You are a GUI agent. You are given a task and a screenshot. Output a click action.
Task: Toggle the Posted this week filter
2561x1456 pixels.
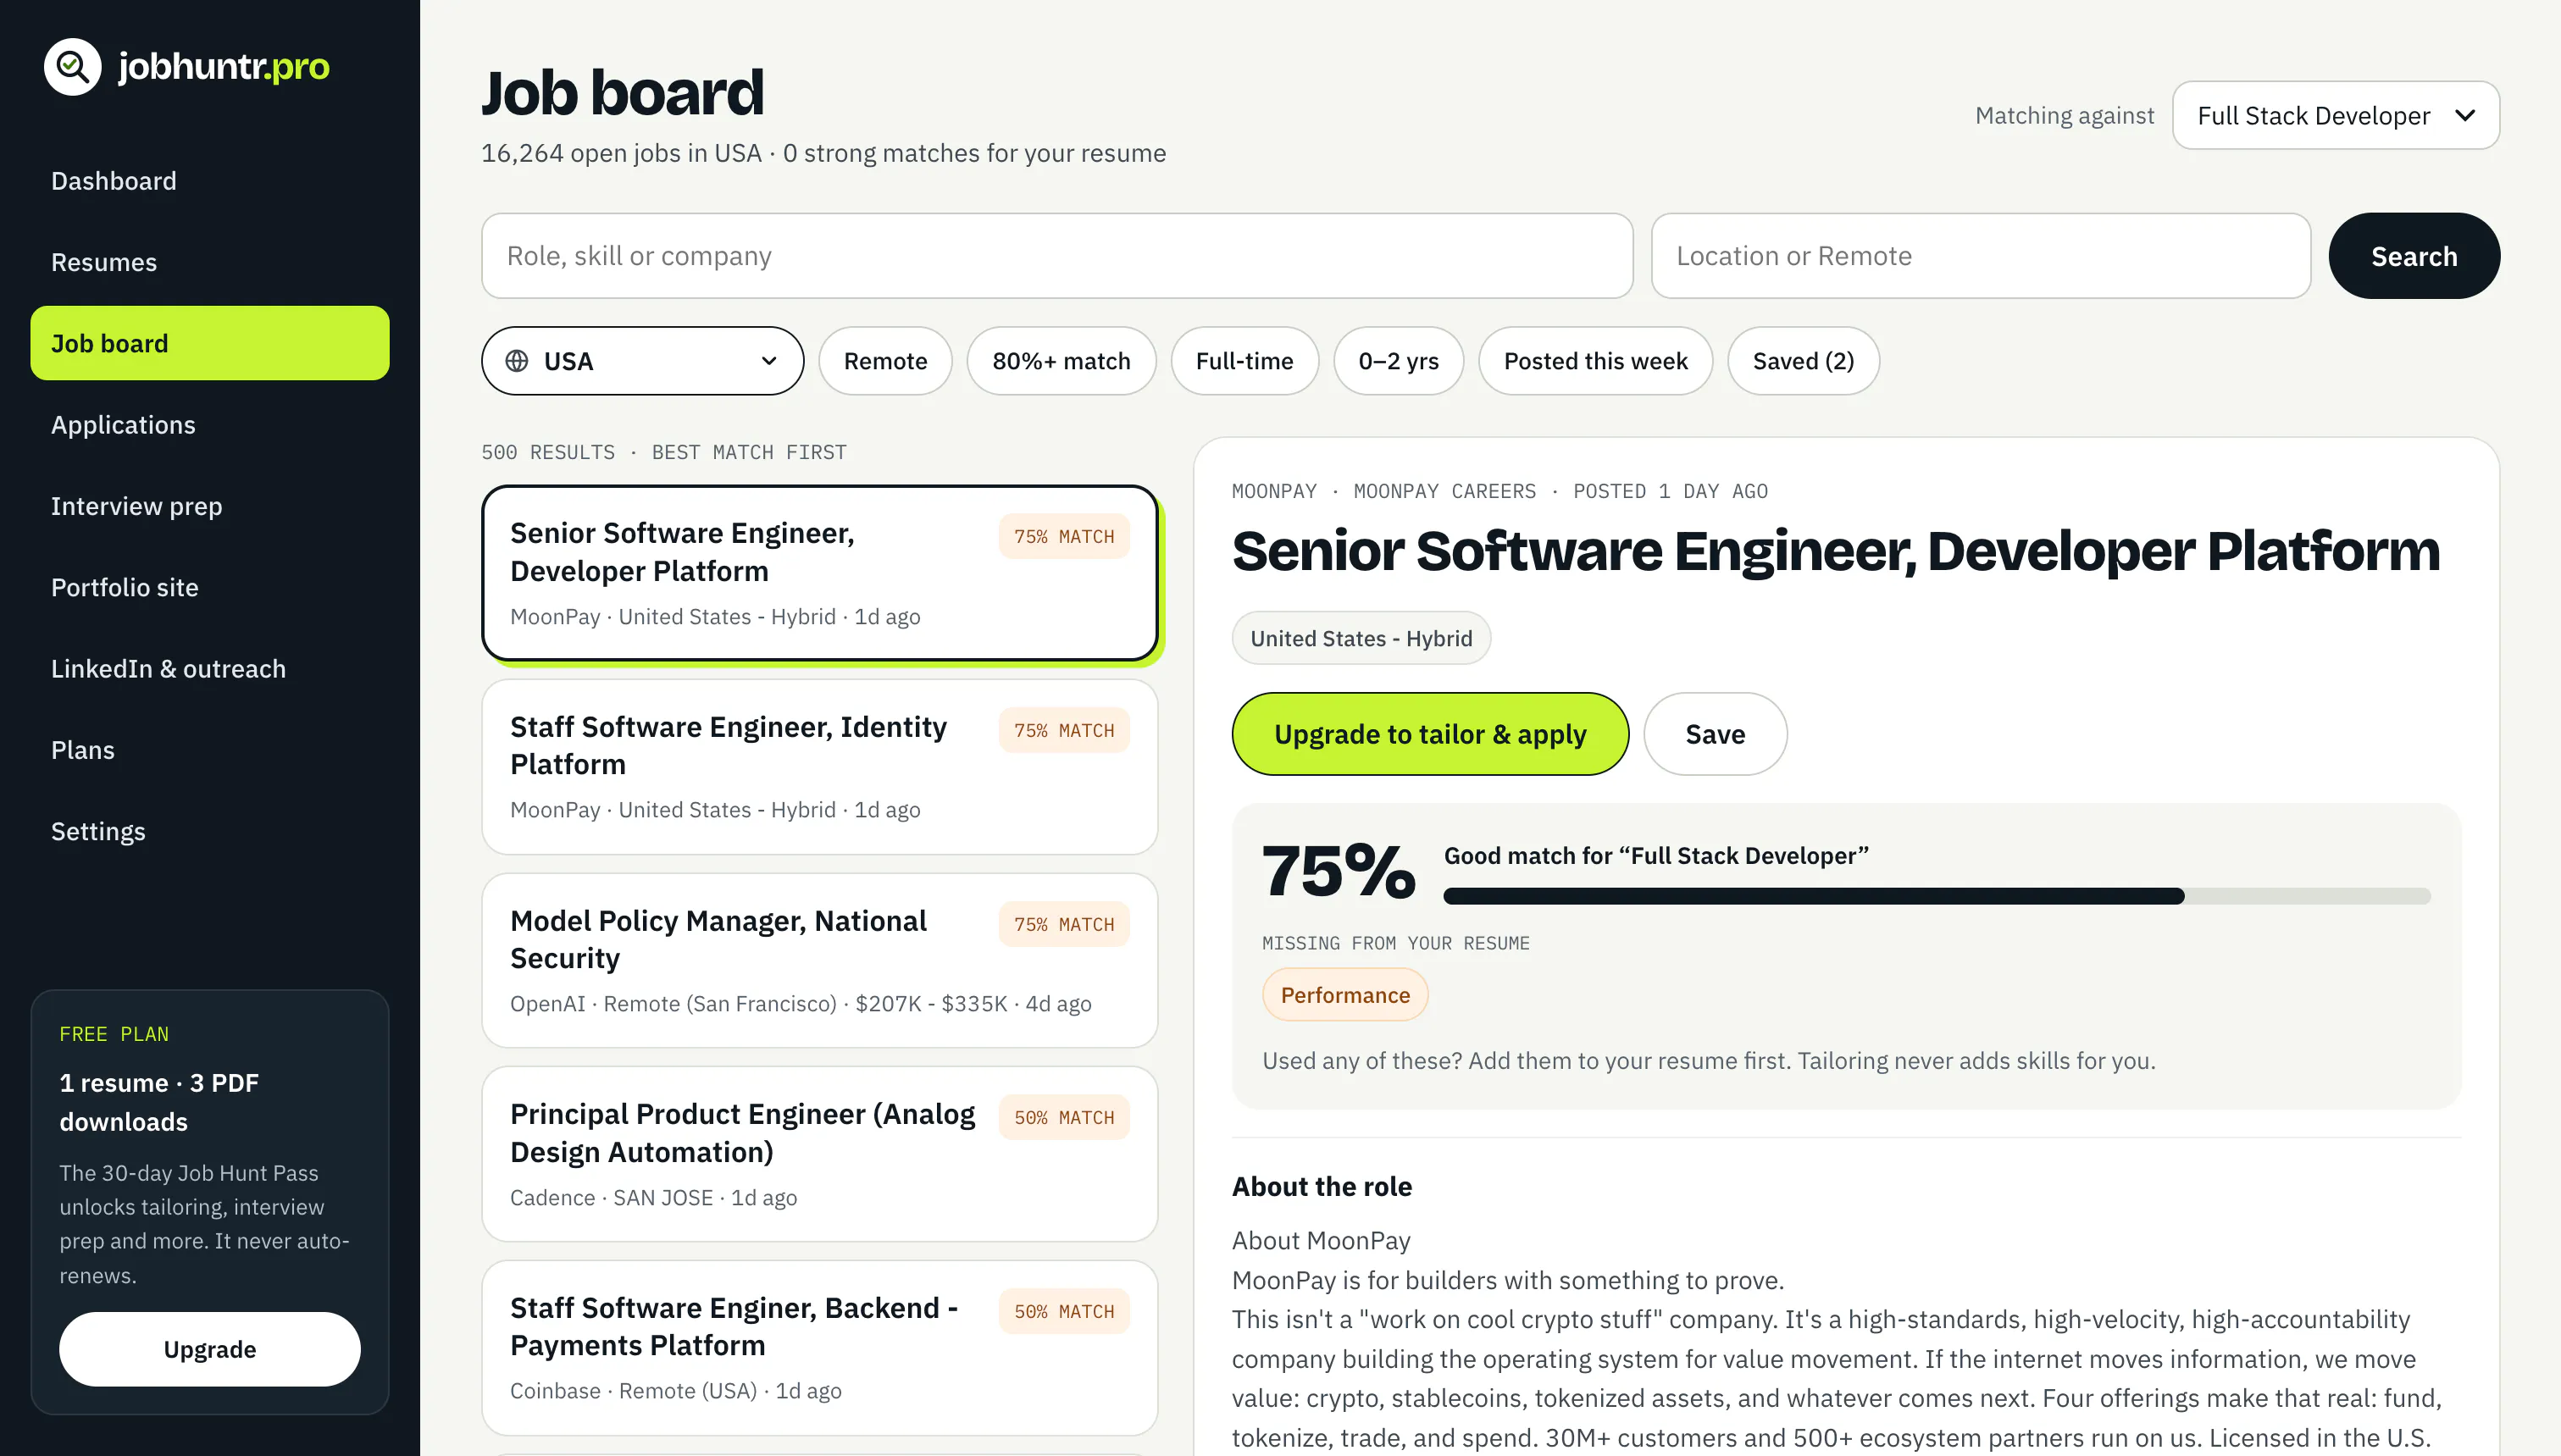coord(1595,361)
